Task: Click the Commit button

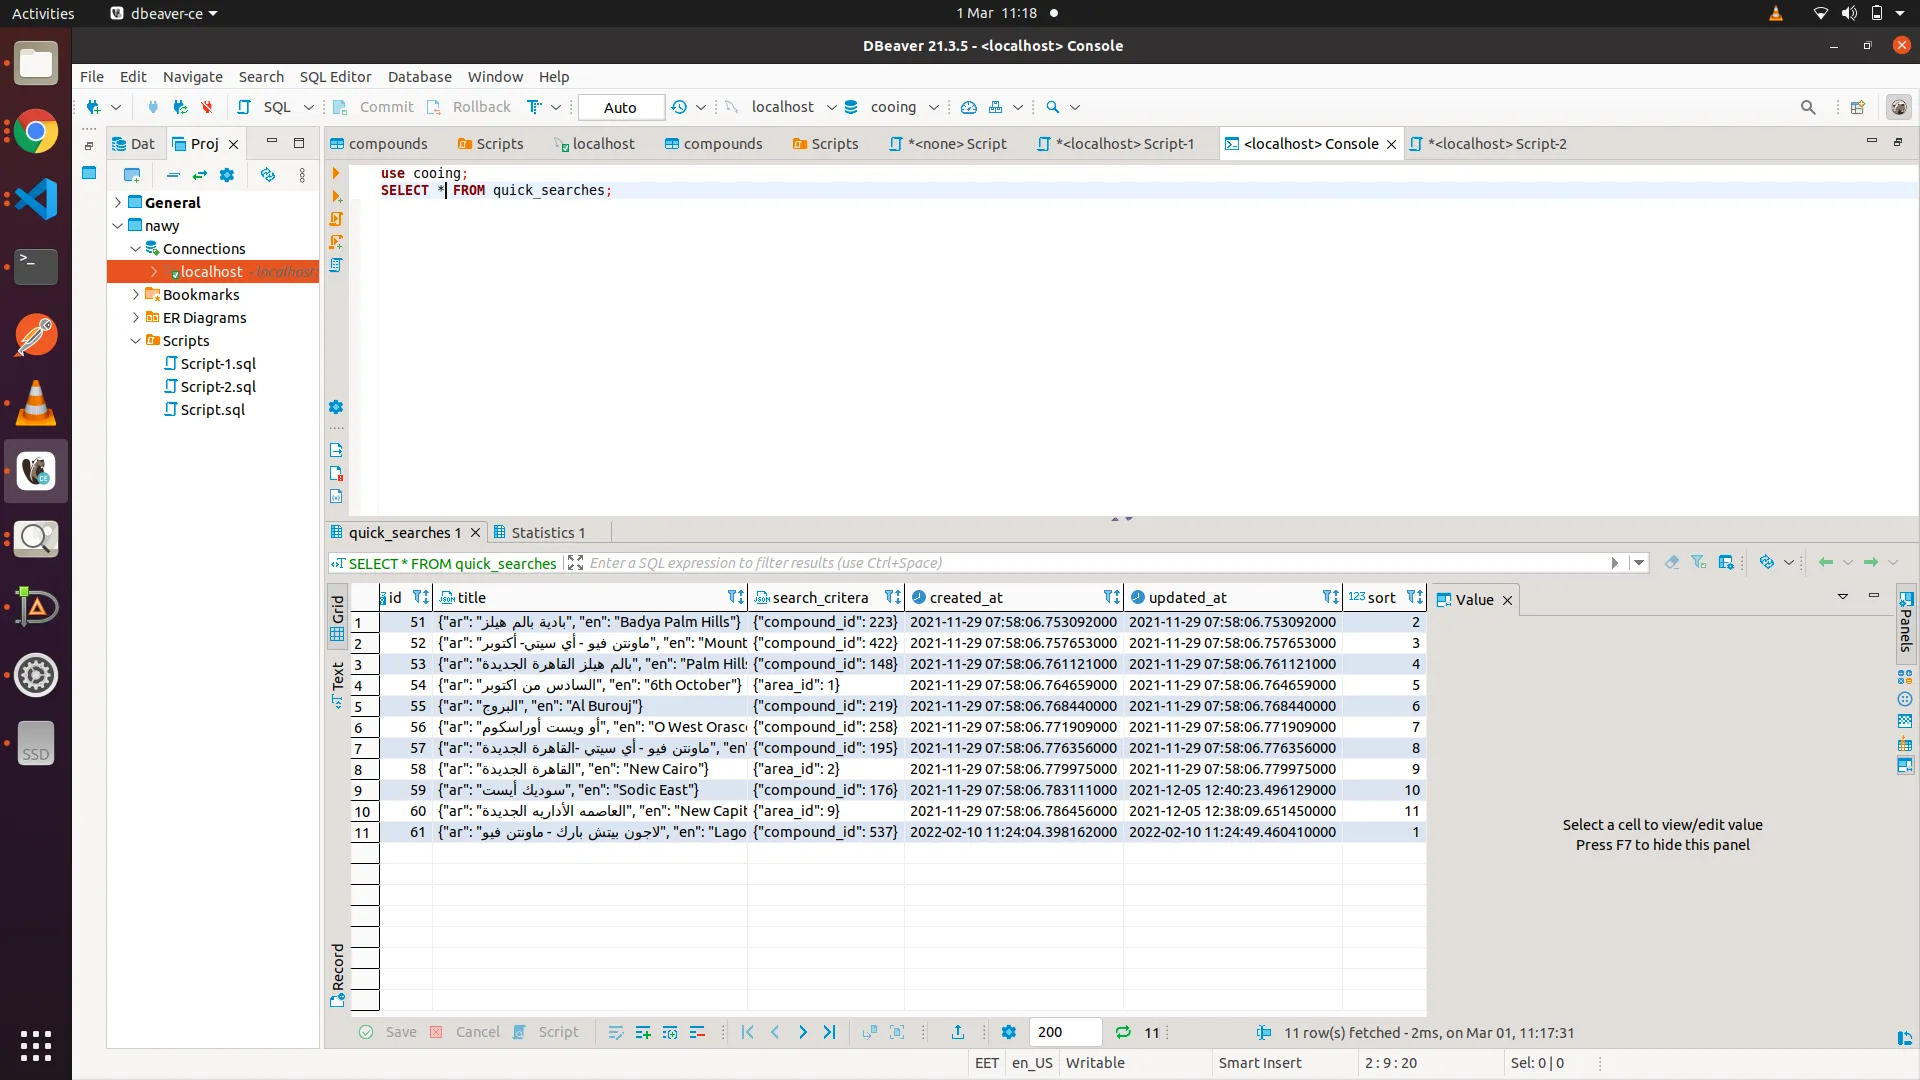Action: point(374,107)
